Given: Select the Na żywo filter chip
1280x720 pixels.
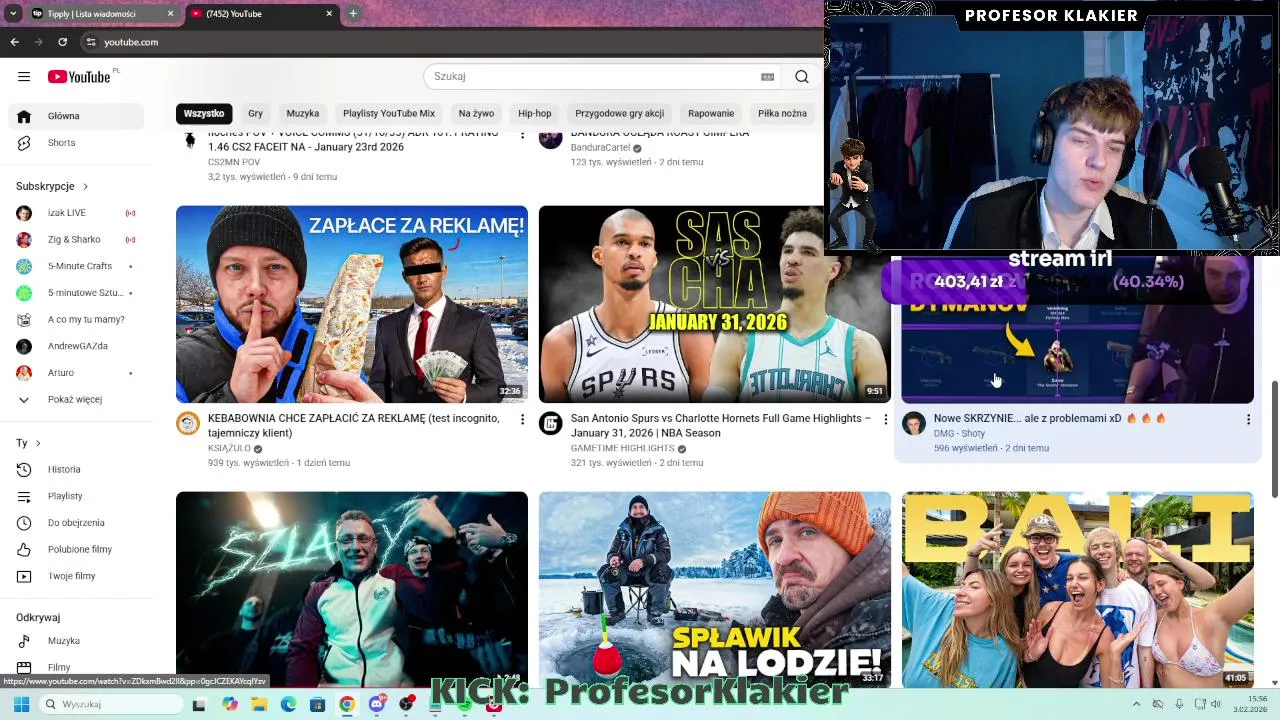Looking at the screenshot, I should coord(476,114).
